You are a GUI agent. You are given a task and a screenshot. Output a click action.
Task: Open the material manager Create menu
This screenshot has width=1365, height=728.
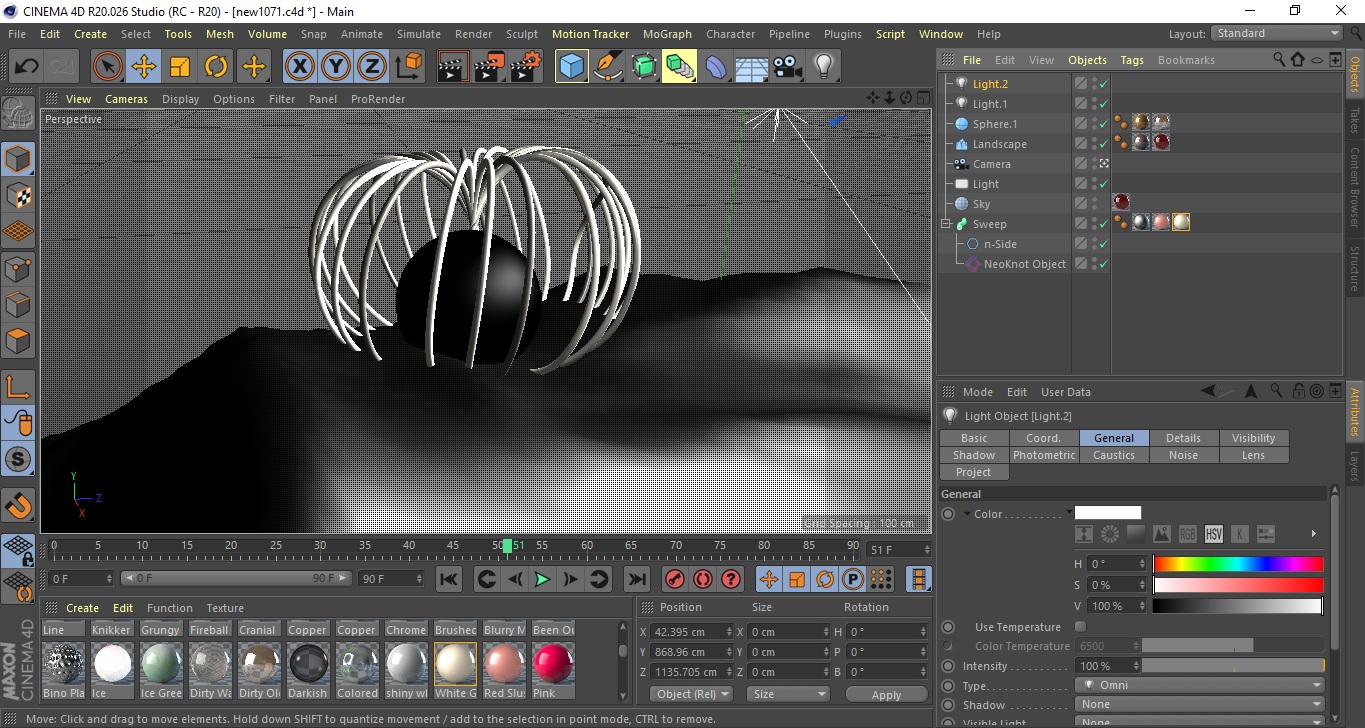click(82, 608)
